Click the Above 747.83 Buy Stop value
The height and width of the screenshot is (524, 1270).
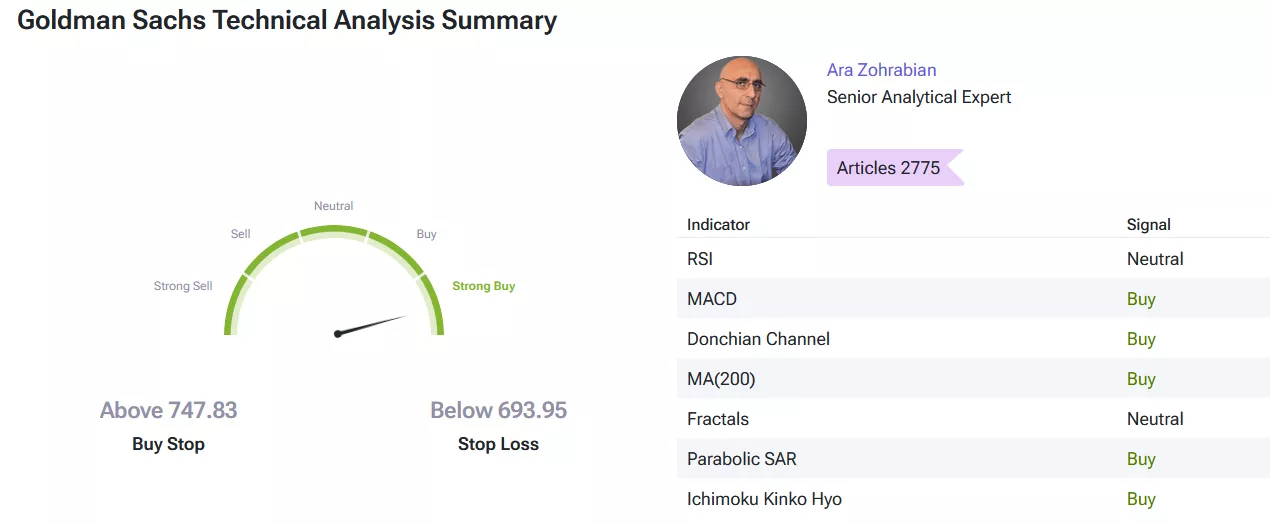pos(168,410)
